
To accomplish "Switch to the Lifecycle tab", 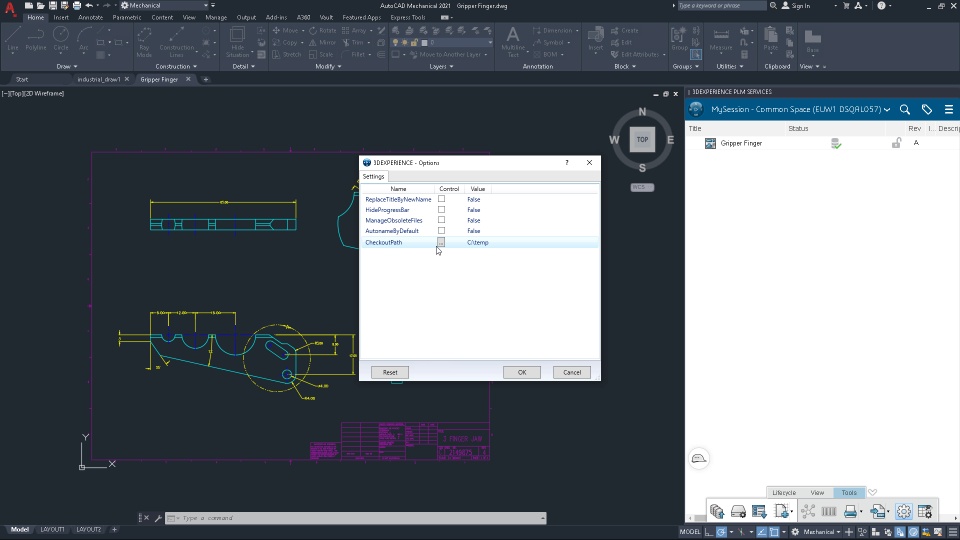I will point(784,492).
